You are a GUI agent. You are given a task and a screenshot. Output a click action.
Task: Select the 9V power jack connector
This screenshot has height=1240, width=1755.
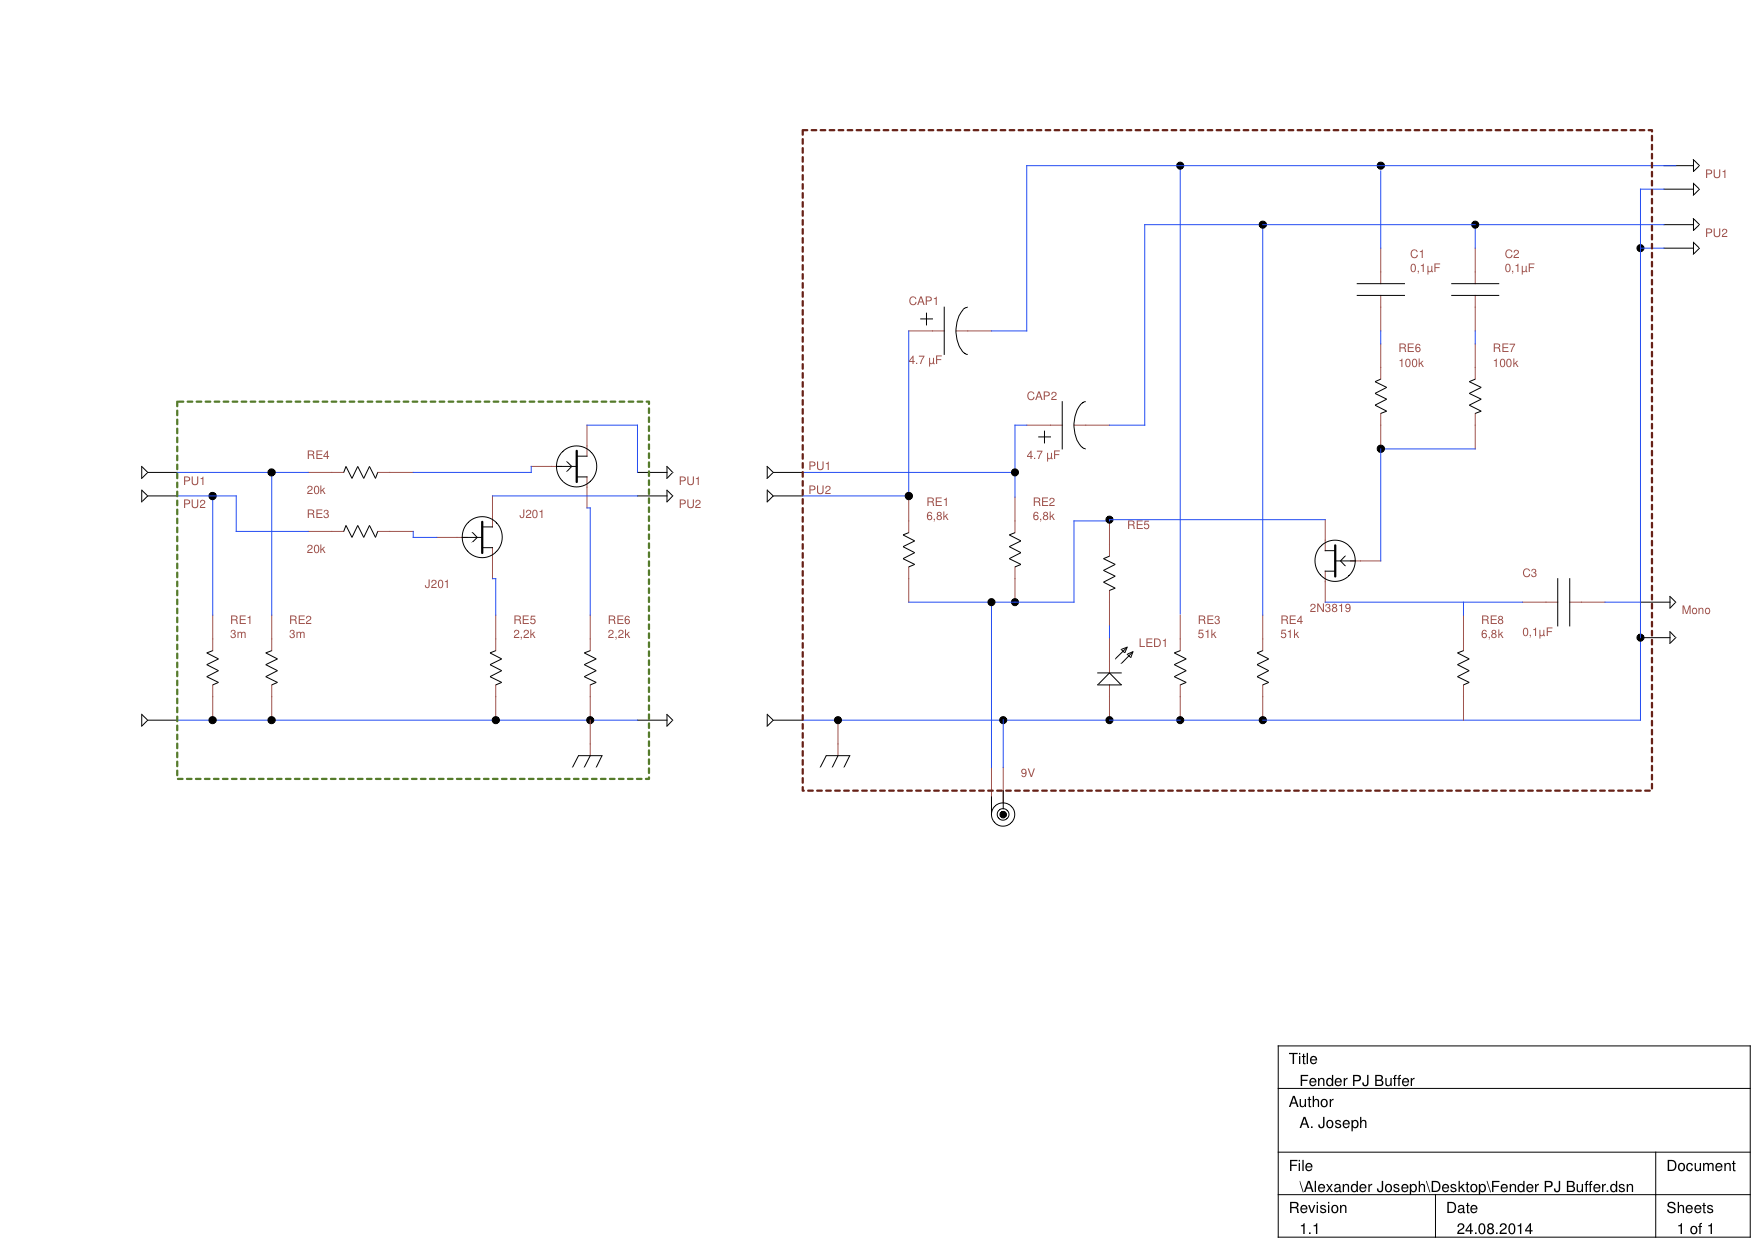click(x=1003, y=814)
